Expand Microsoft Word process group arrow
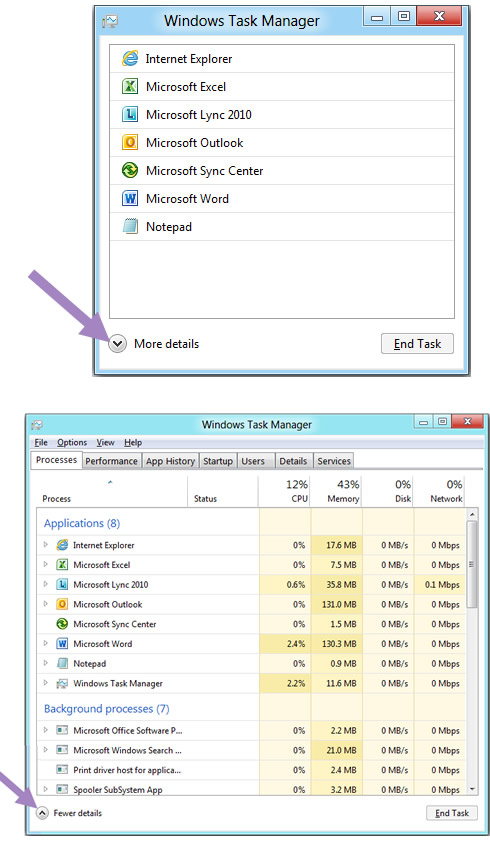This screenshot has width=490, height=843. 46,644
